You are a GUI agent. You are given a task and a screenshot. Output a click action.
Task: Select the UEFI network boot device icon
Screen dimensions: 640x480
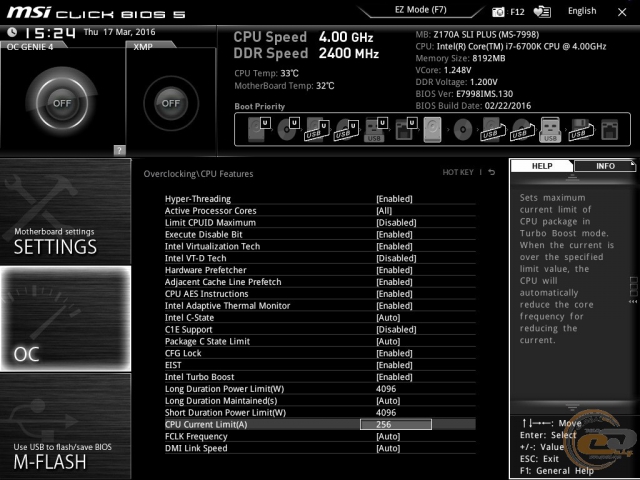(406, 129)
